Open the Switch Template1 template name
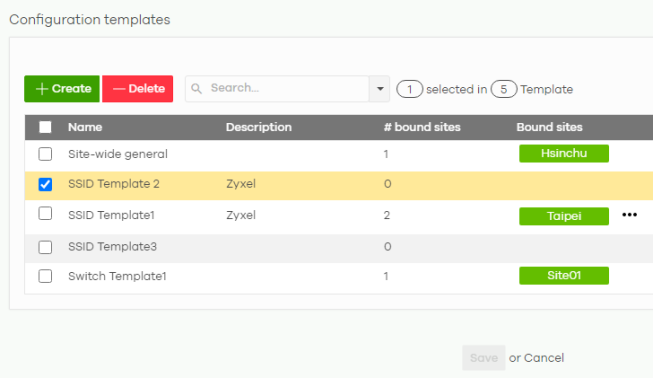 coord(117,276)
